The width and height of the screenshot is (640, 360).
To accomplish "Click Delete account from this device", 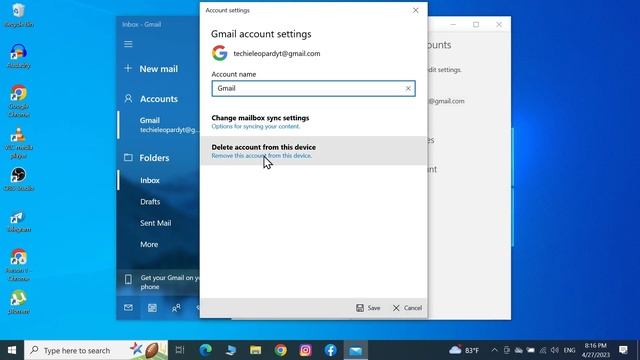I will [313, 151].
